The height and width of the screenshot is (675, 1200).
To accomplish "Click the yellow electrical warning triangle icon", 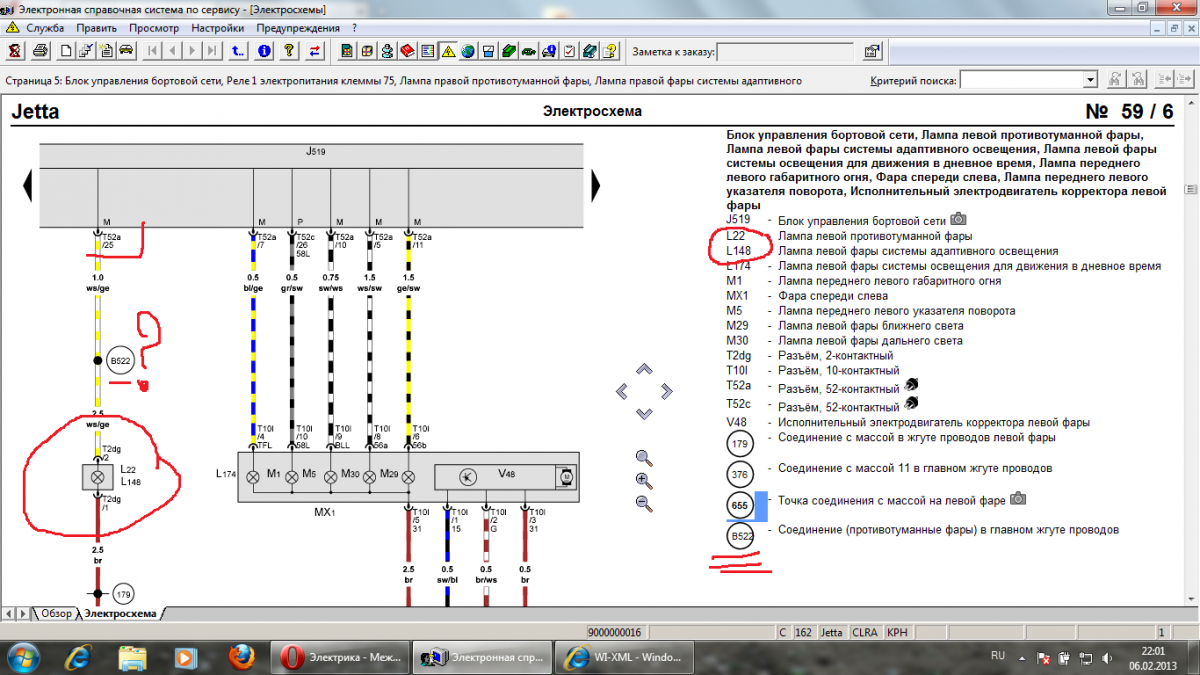I will [448, 50].
